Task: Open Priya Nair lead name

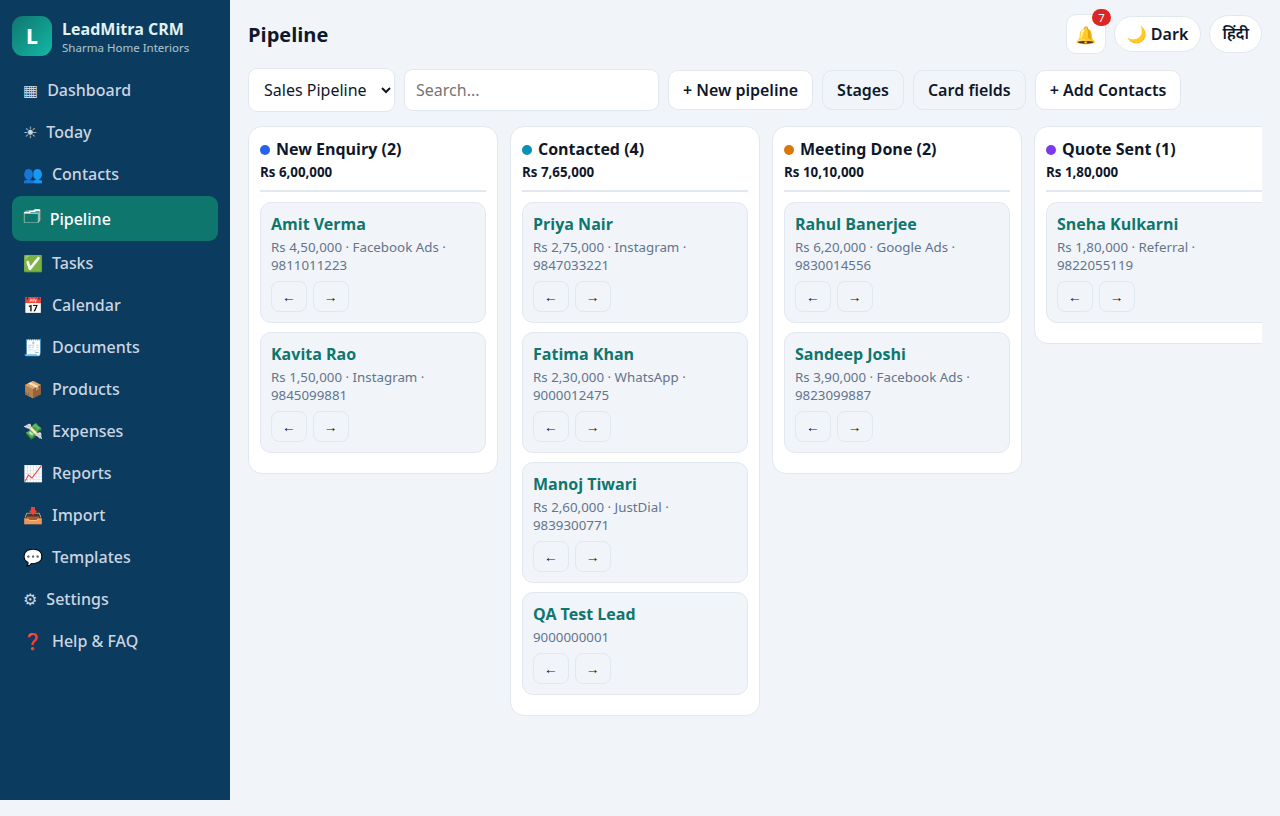Action: (573, 224)
